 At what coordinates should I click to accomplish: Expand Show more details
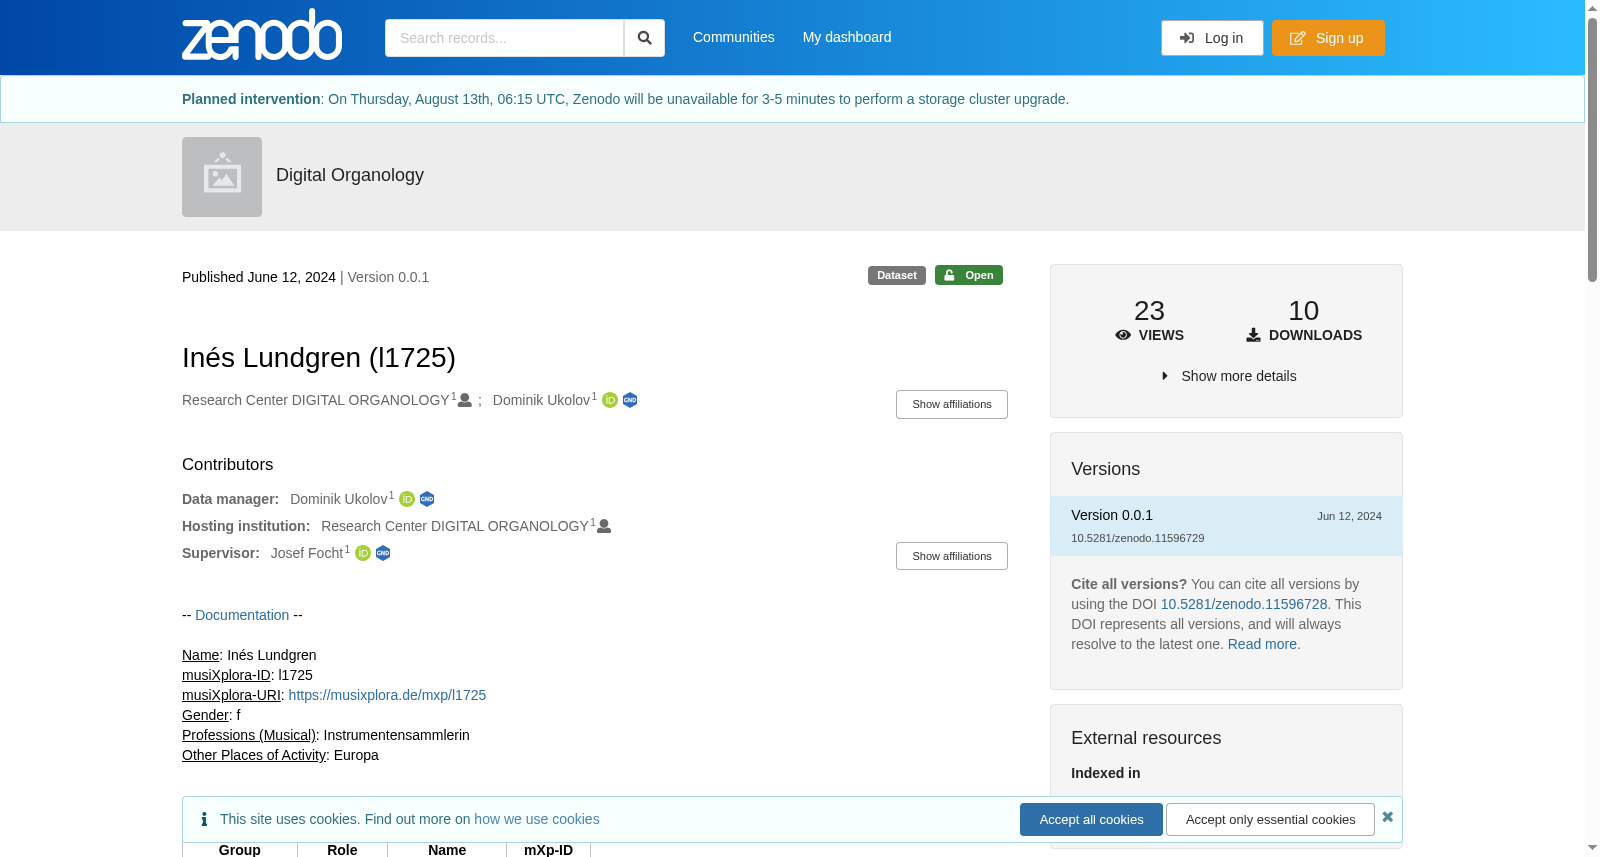[1229, 376]
